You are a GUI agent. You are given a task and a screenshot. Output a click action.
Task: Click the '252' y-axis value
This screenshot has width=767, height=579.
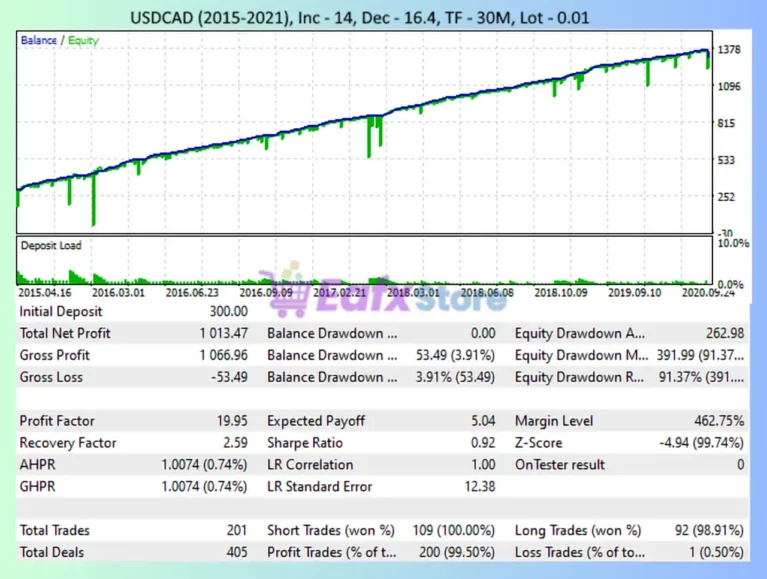726,197
